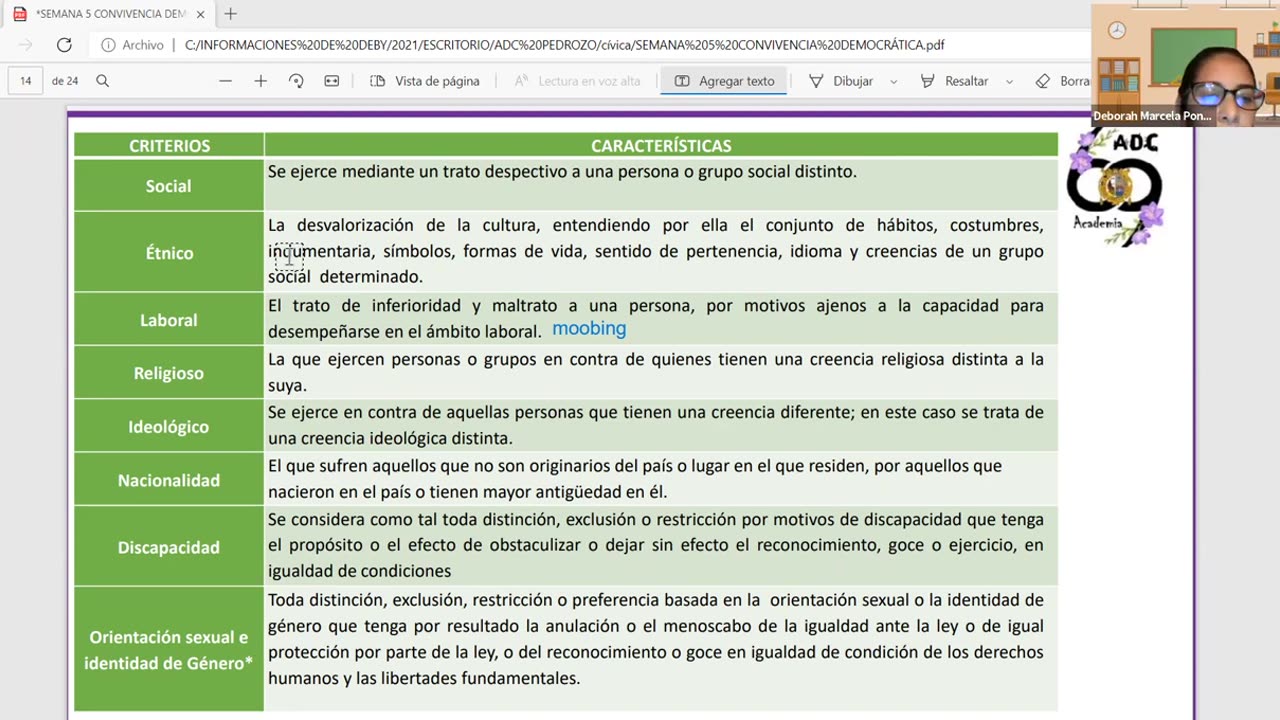
Task: Click text 'El que sufren aquellos que no son originarios'
Action: pyautogui.click(x=439, y=466)
